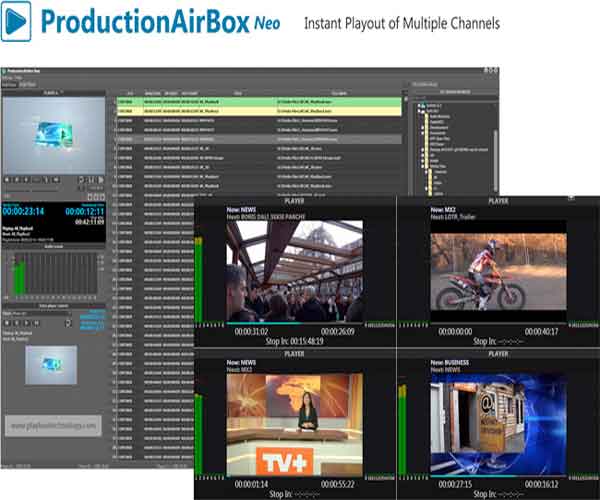
Task: Click the first transport button in lower cue player
Action: click(7, 323)
